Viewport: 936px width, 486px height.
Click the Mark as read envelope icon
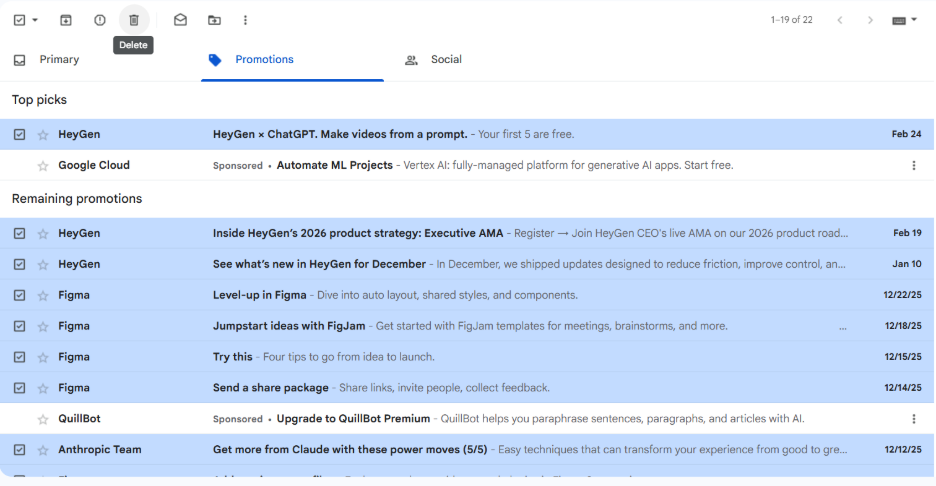click(x=180, y=20)
